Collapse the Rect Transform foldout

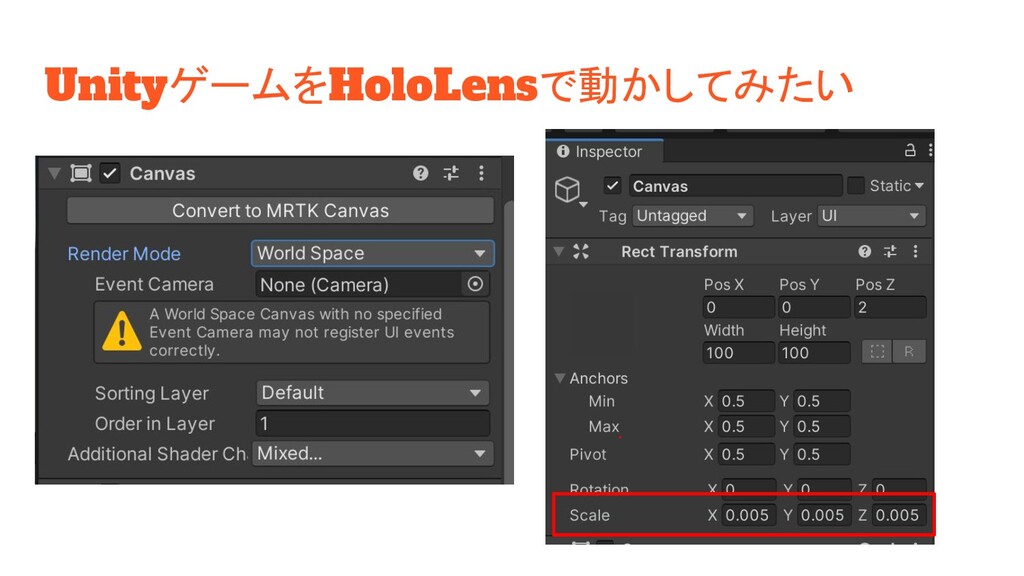(559, 251)
